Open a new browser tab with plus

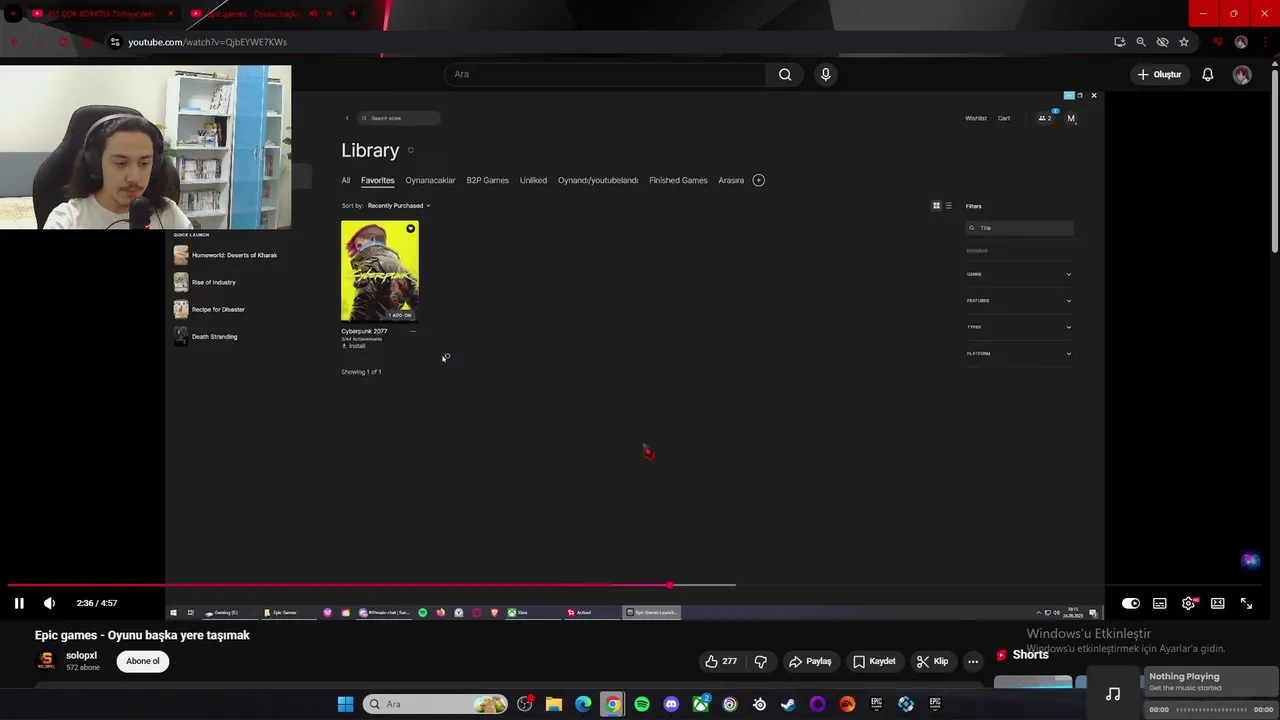coord(353,13)
